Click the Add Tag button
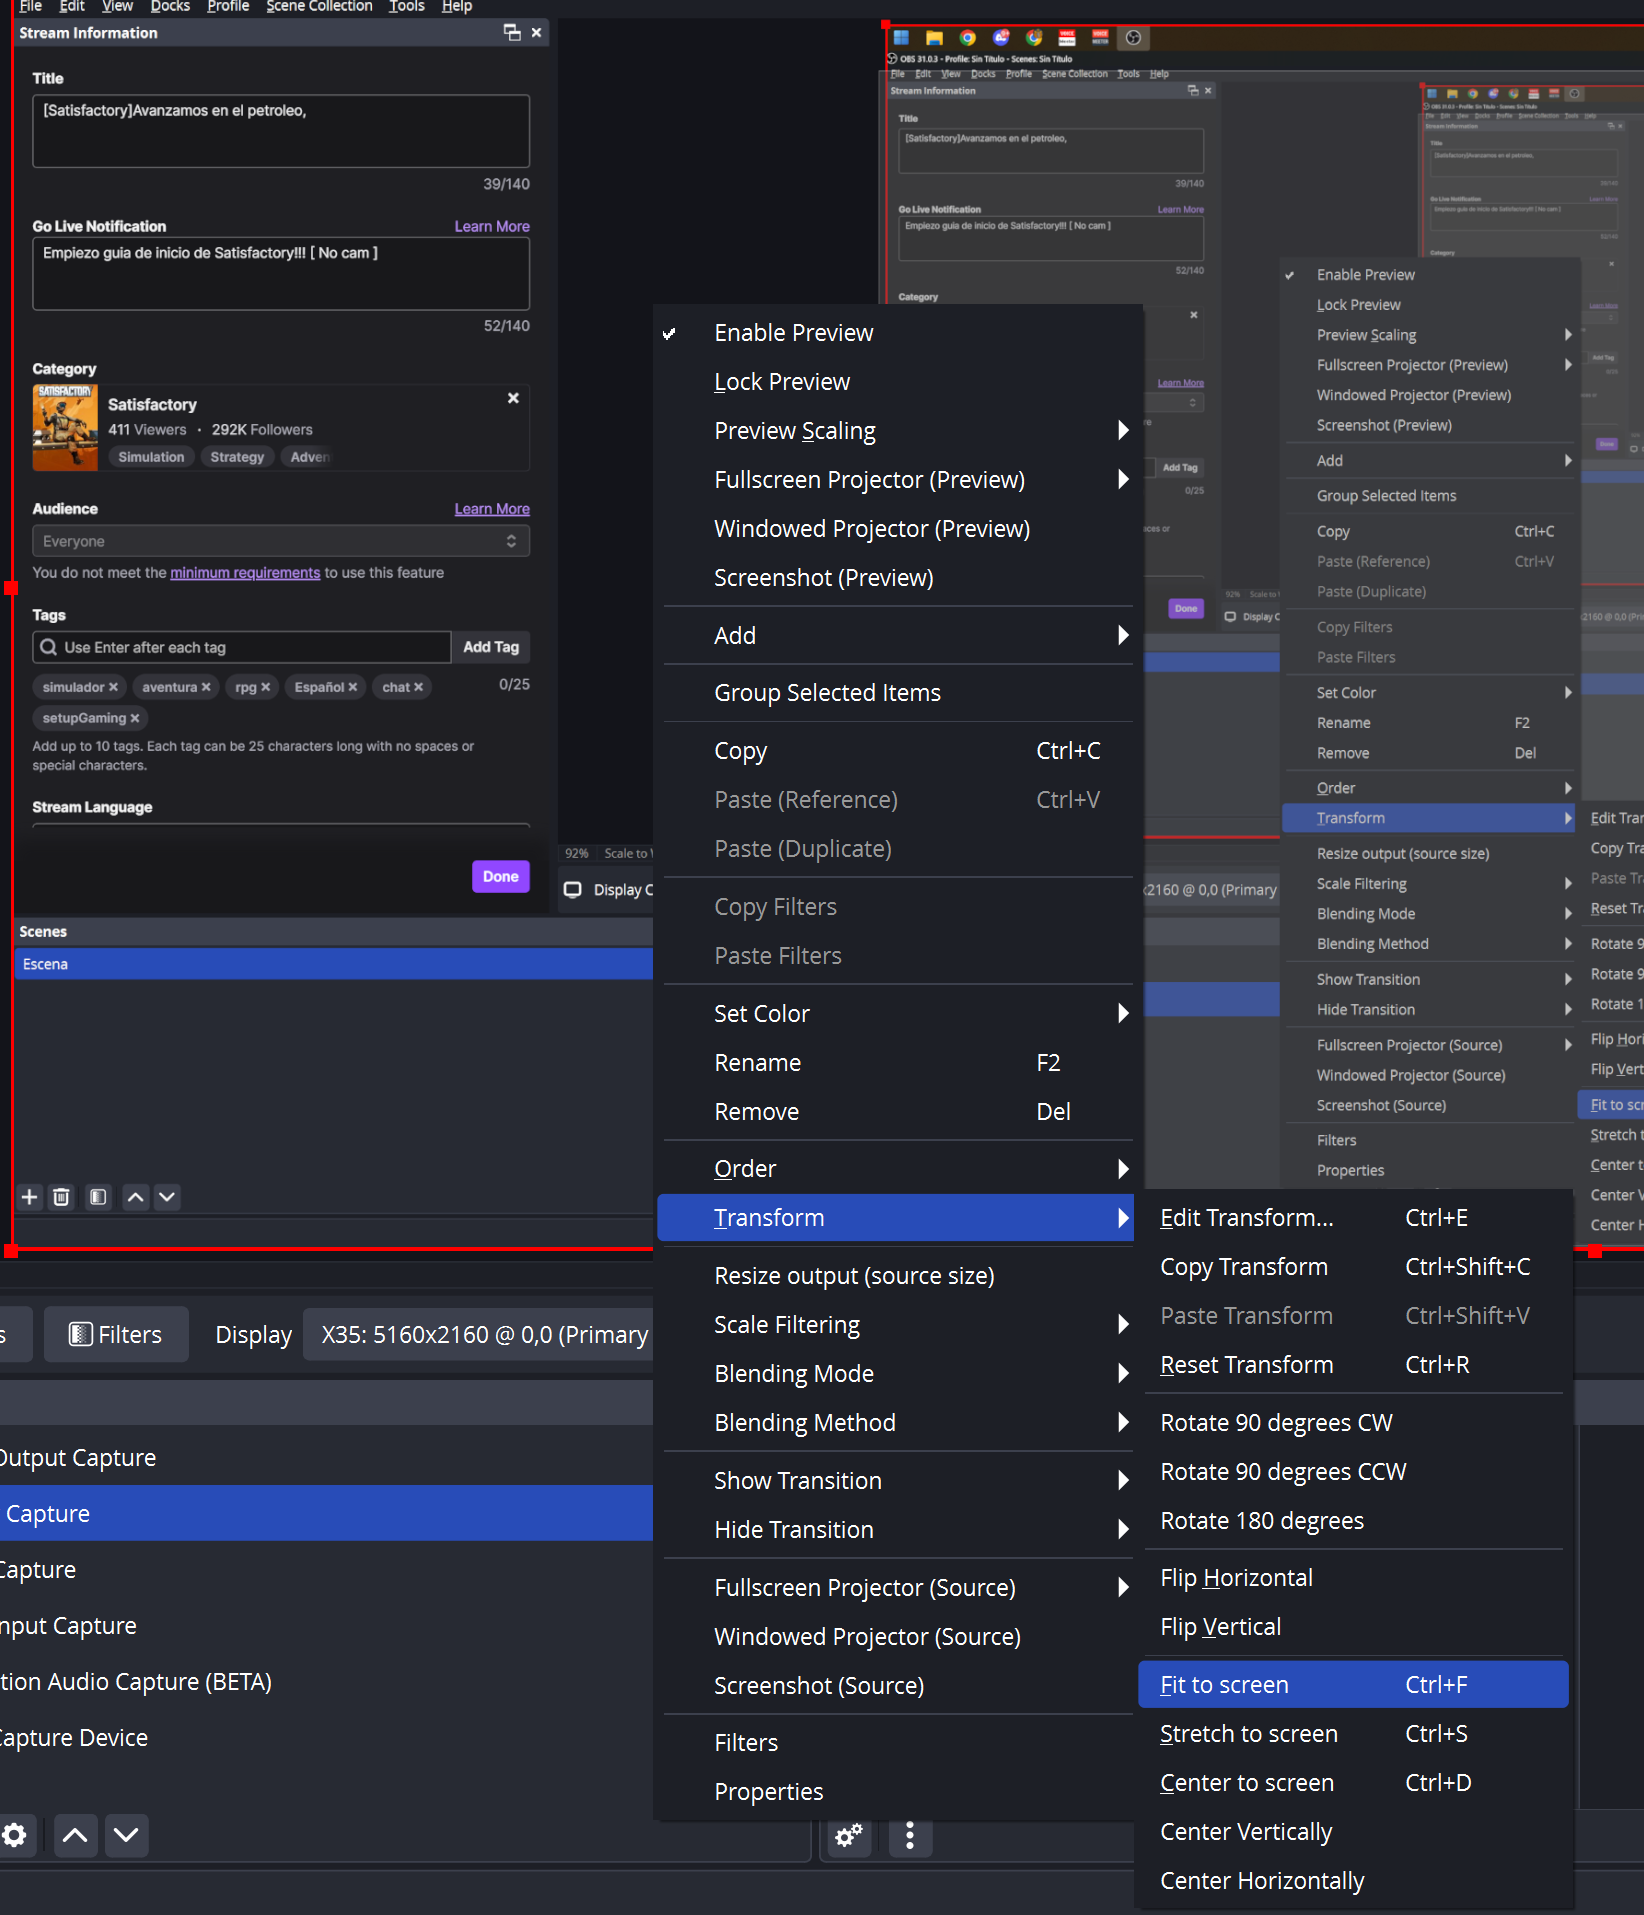1644x1915 pixels. (x=491, y=647)
